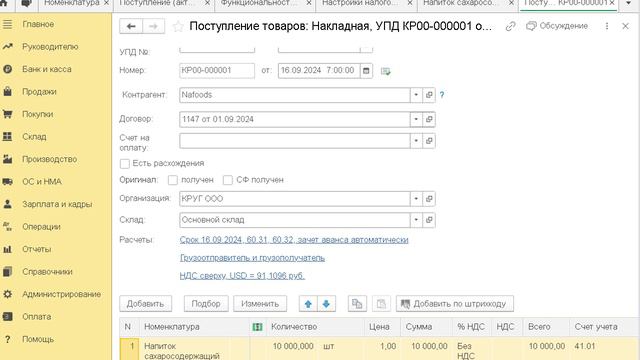Viewport: 640px width, 360px height.
Task: Click the Банк и касса icon
Action: point(7,69)
